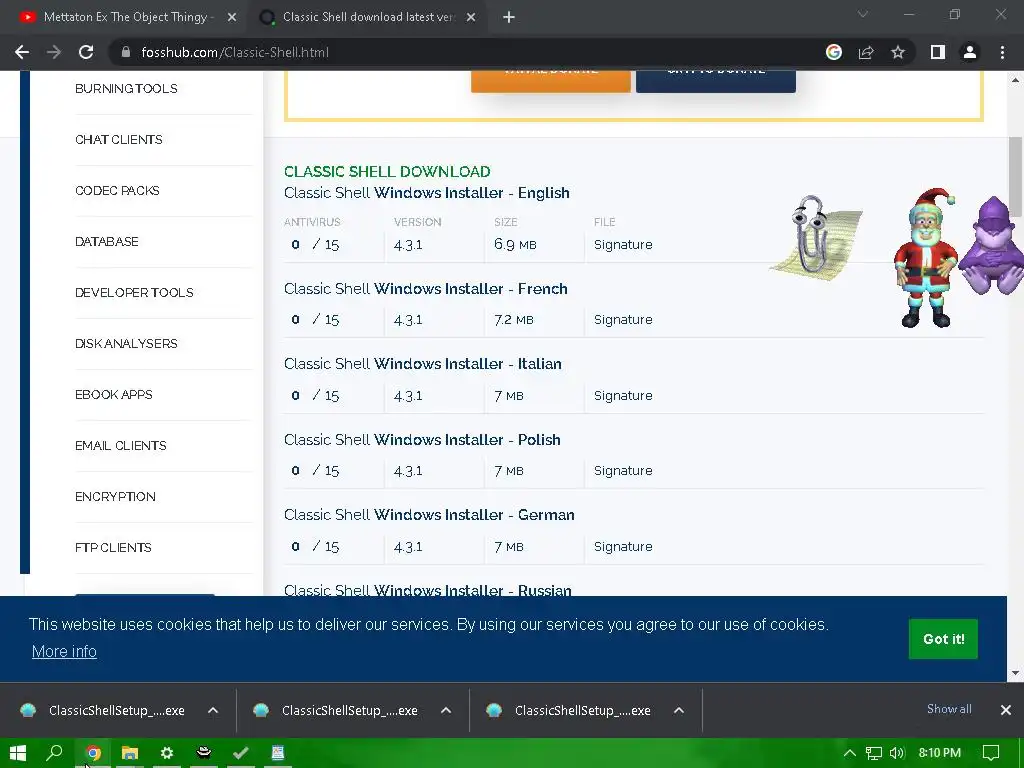The width and height of the screenshot is (1024, 768).
Task: Open the Chat Clients category
Action: point(119,139)
